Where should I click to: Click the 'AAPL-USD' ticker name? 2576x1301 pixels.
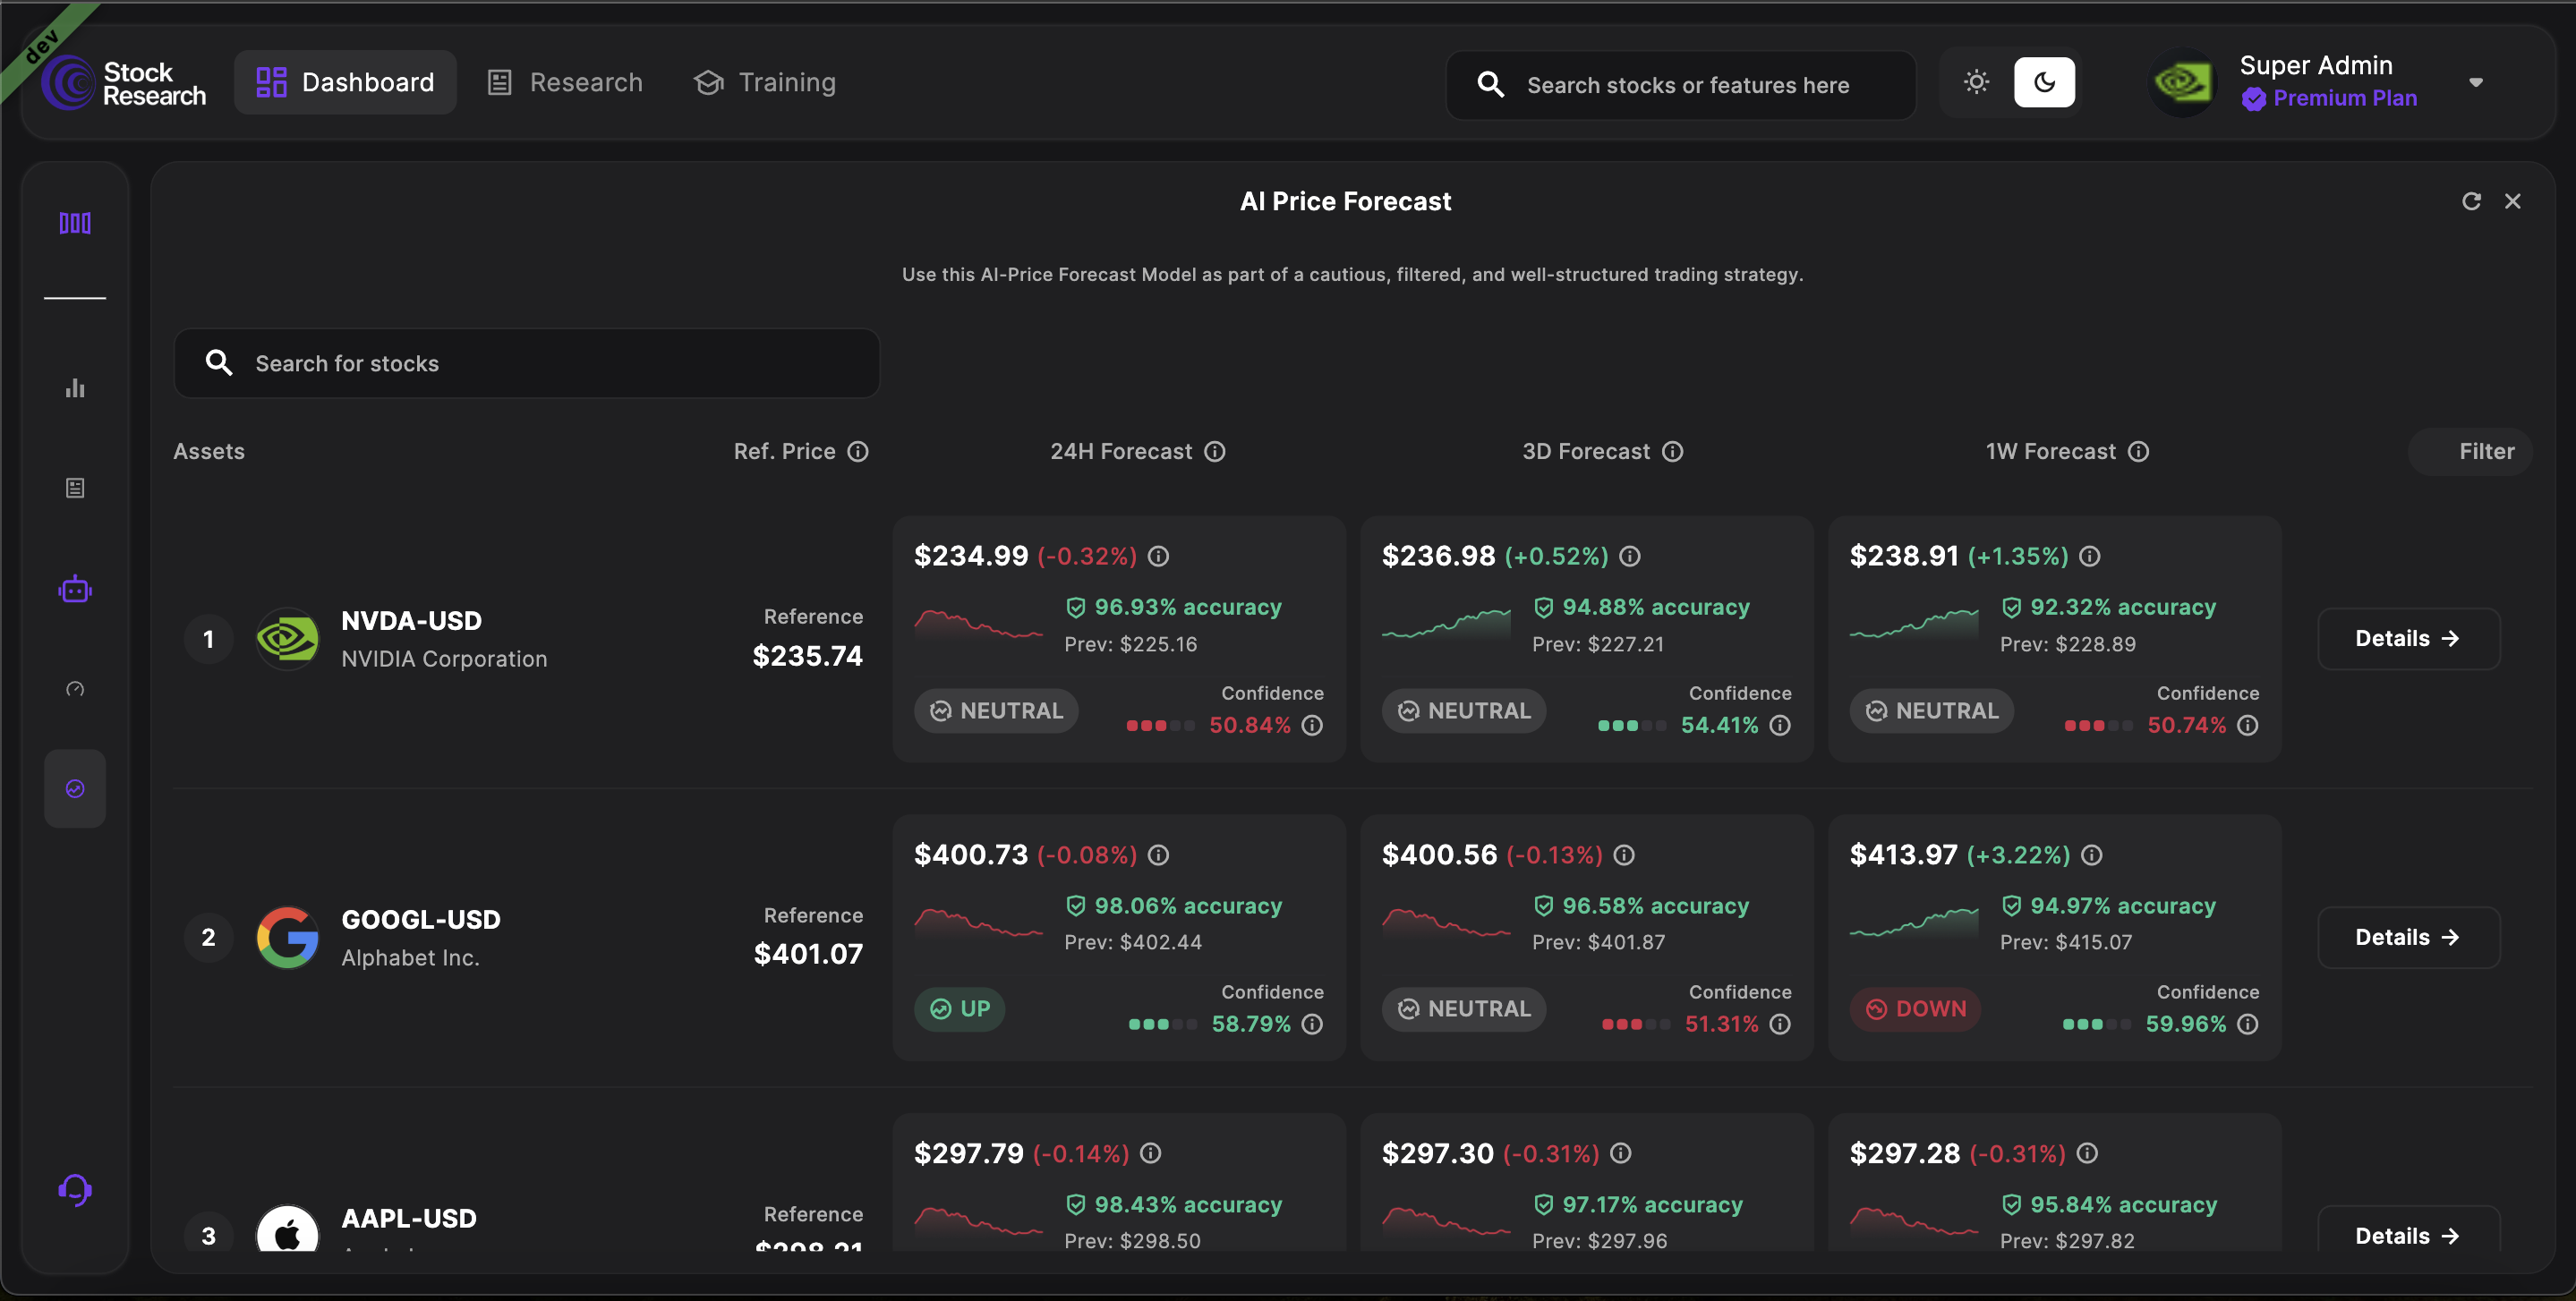(x=409, y=1219)
